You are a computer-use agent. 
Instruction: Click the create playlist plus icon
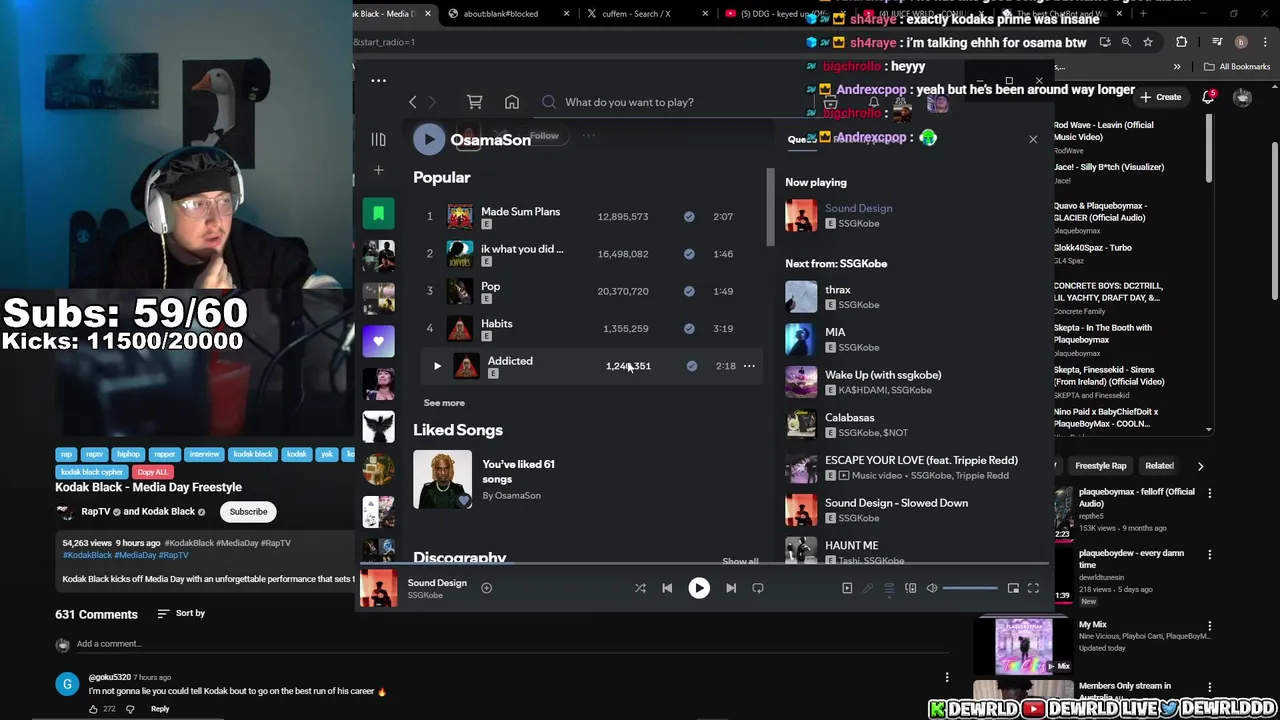(378, 171)
